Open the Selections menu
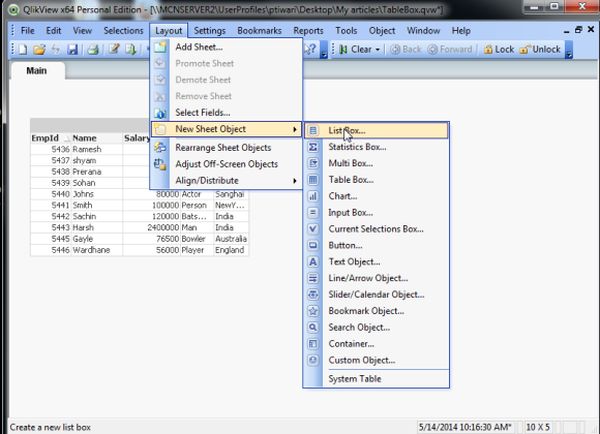 click(x=123, y=31)
